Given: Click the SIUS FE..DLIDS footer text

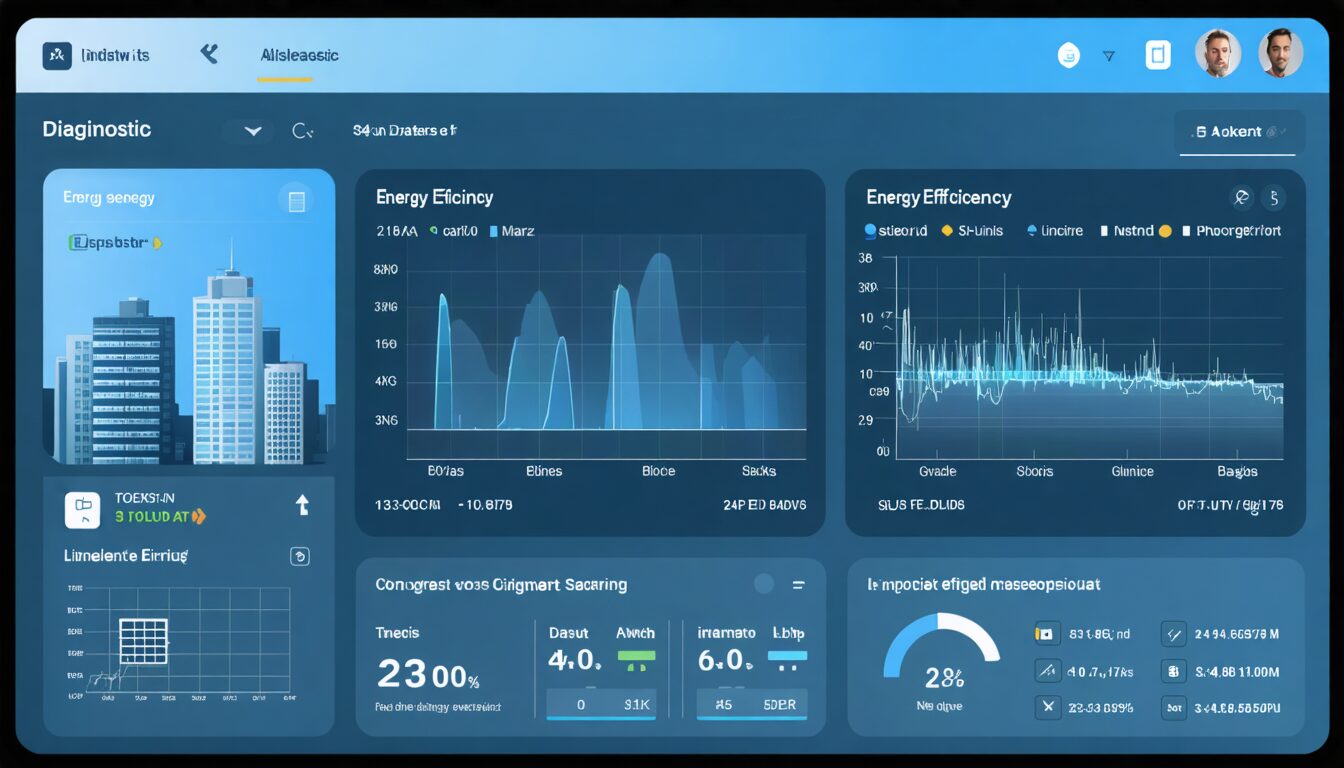Looking at the screenshot, I should pos(921,505).
